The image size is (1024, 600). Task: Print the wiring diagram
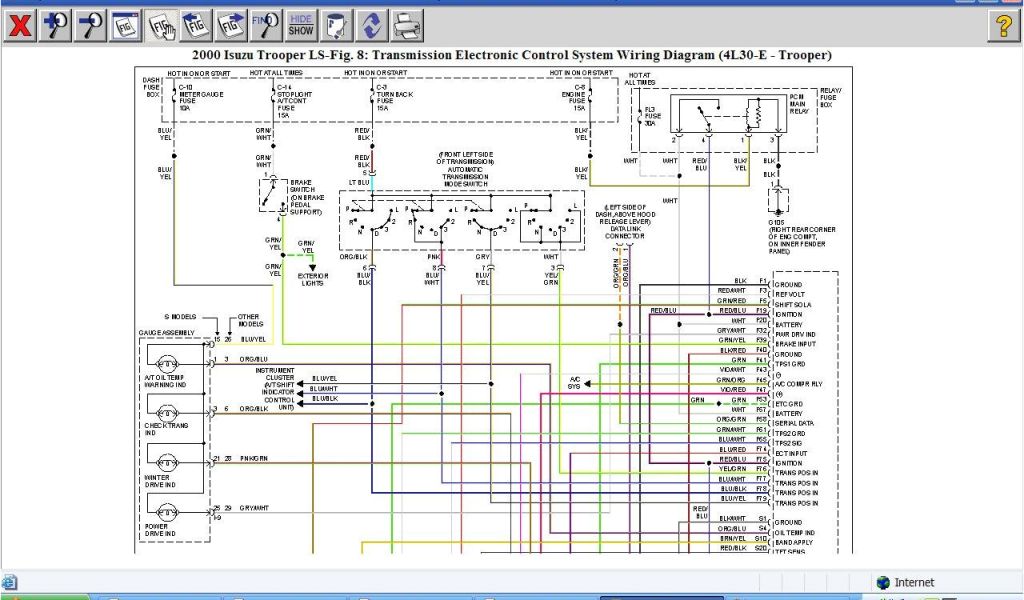(407, 25)
